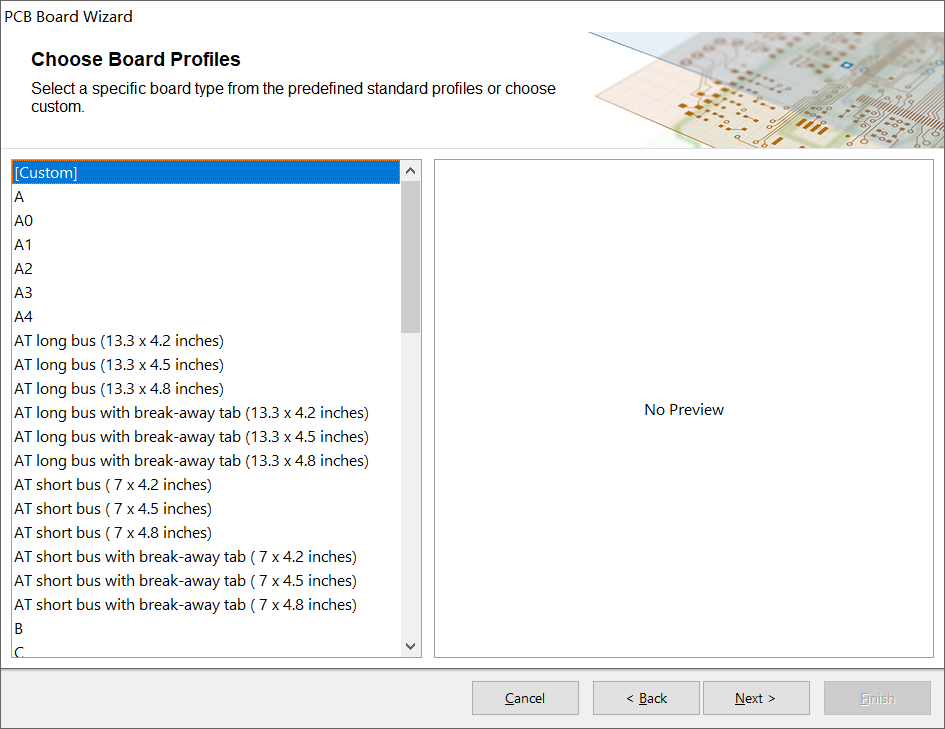Choose AT short bus break-away tab 7 x 4.2
The image size is (945, 729).
click(x=206, y=557)
